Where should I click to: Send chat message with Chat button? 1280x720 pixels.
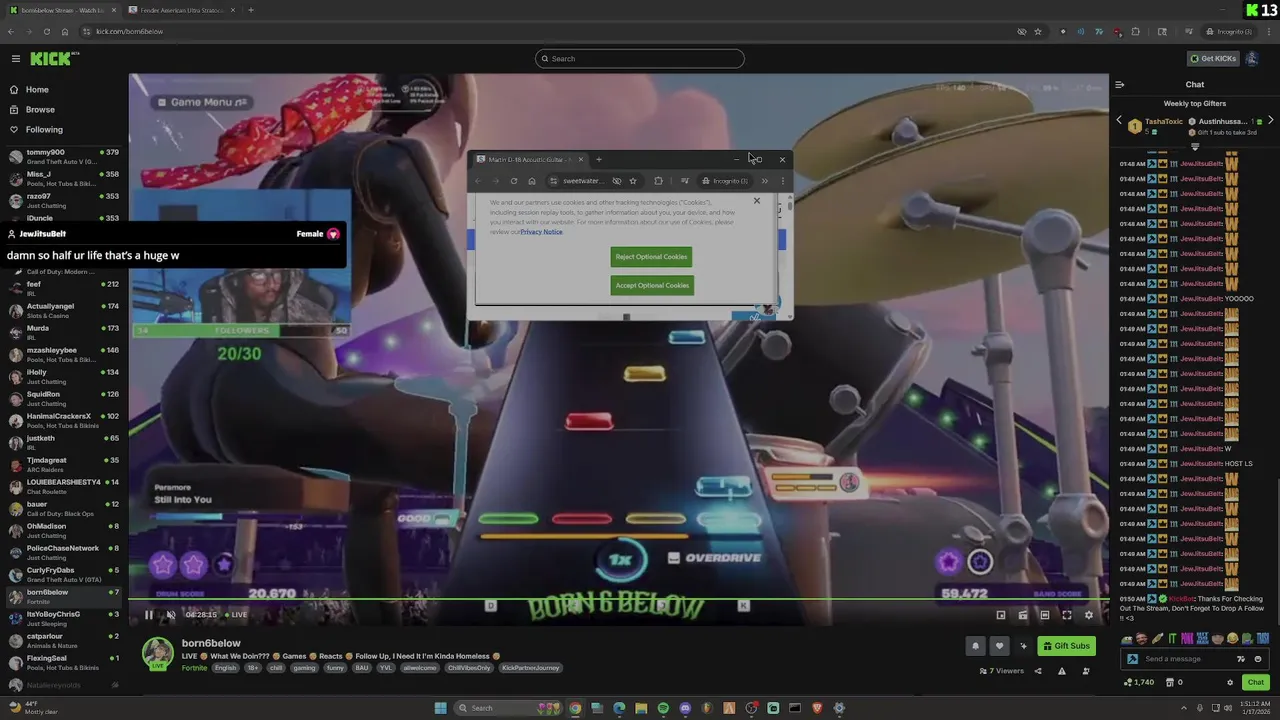[x=1256, y=682]
